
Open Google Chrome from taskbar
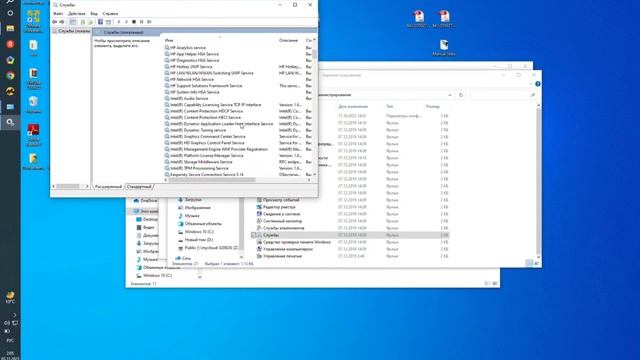(10, 76)
